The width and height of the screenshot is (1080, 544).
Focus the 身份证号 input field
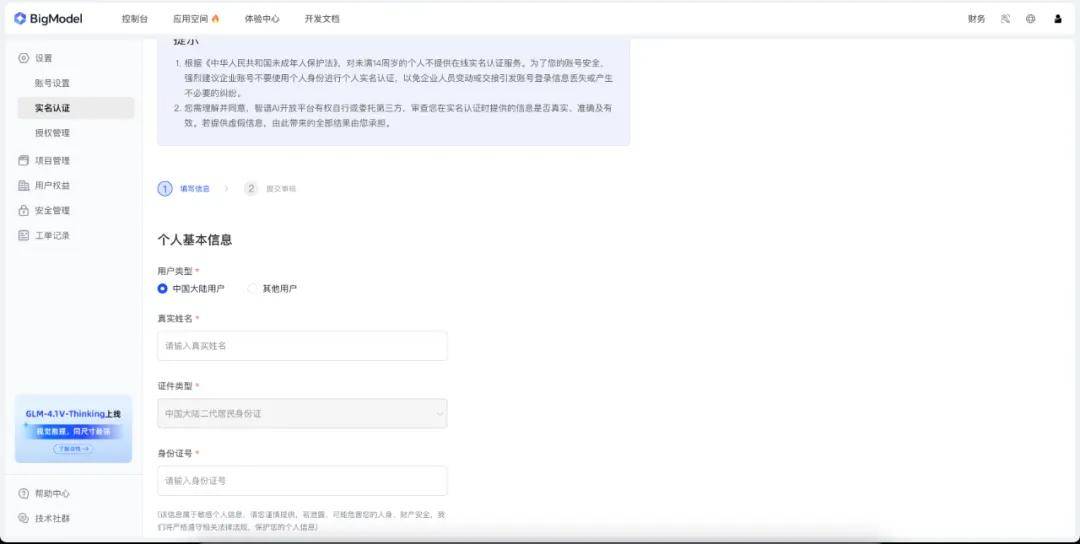302,481
